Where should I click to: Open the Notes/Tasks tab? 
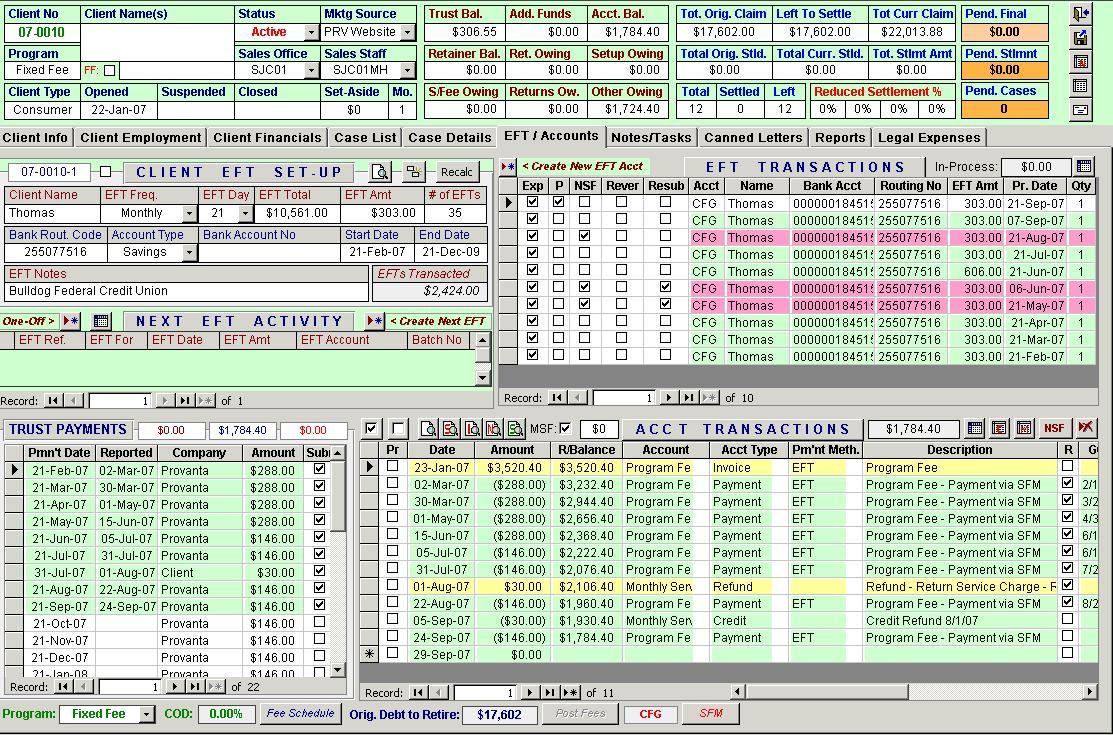pos(650,138)
